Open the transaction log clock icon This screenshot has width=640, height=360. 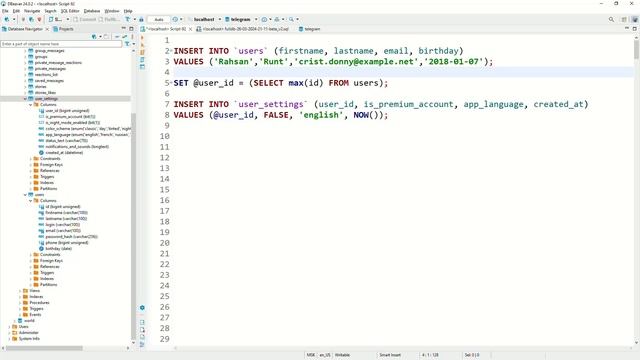[175, 19]
